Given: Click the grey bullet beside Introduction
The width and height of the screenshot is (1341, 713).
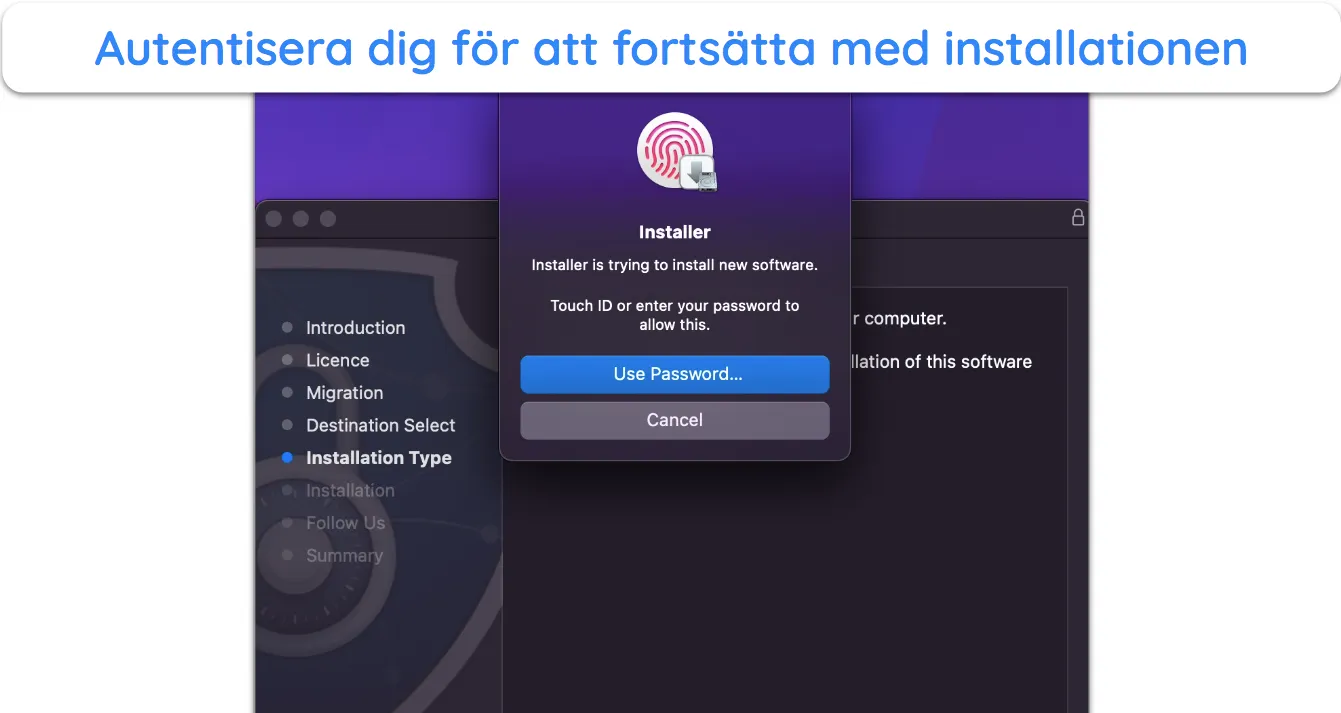Looking at the screenshot, I should pyautogui.click(x=288, y=327).
